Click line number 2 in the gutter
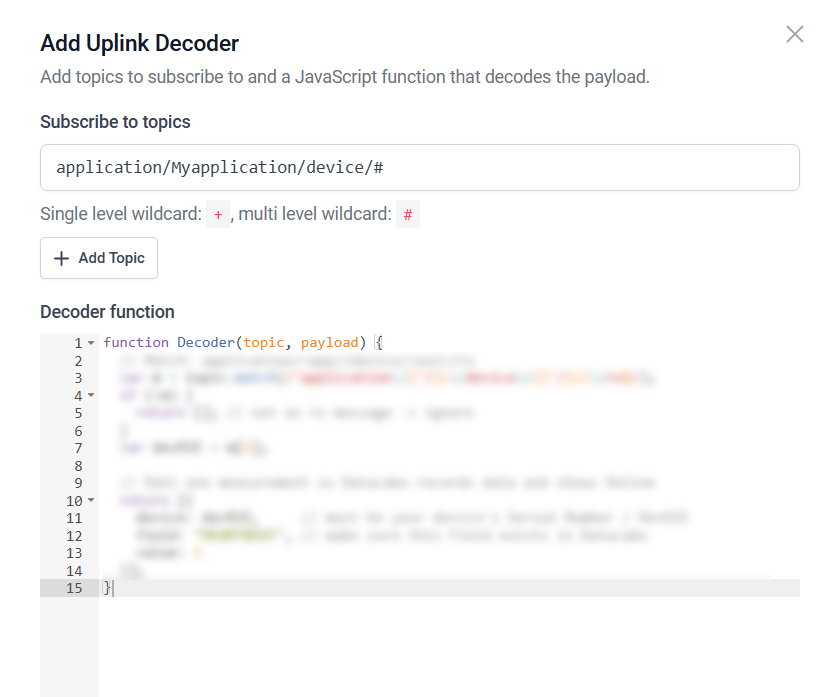Screen dimensions: 823x697 click(78, 361)
